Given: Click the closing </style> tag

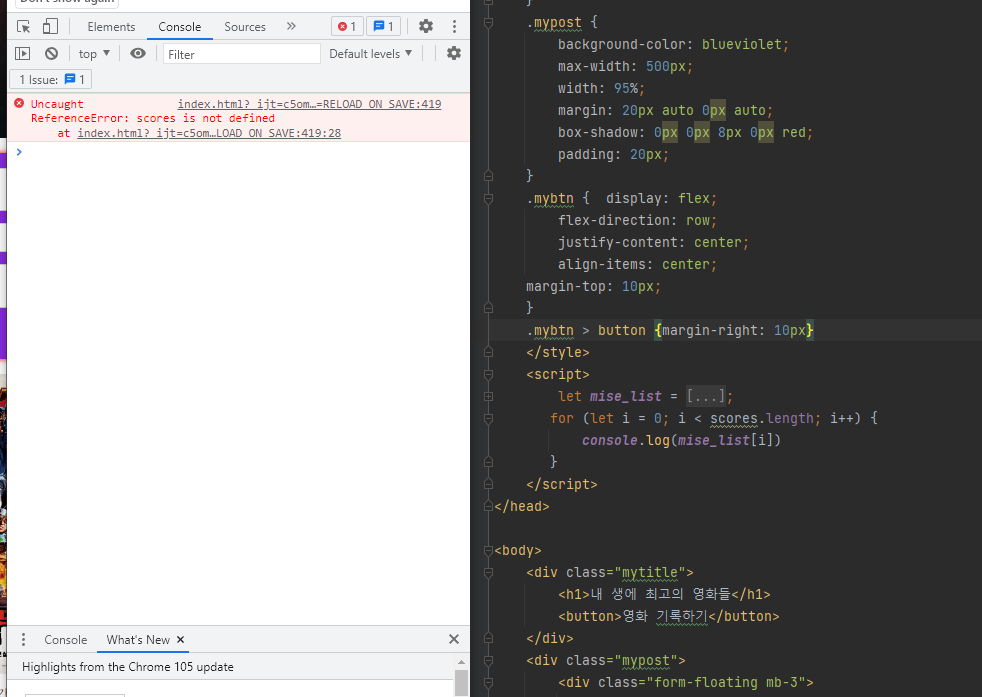Looking at the screenshot, I should click(x=557, y=353).
